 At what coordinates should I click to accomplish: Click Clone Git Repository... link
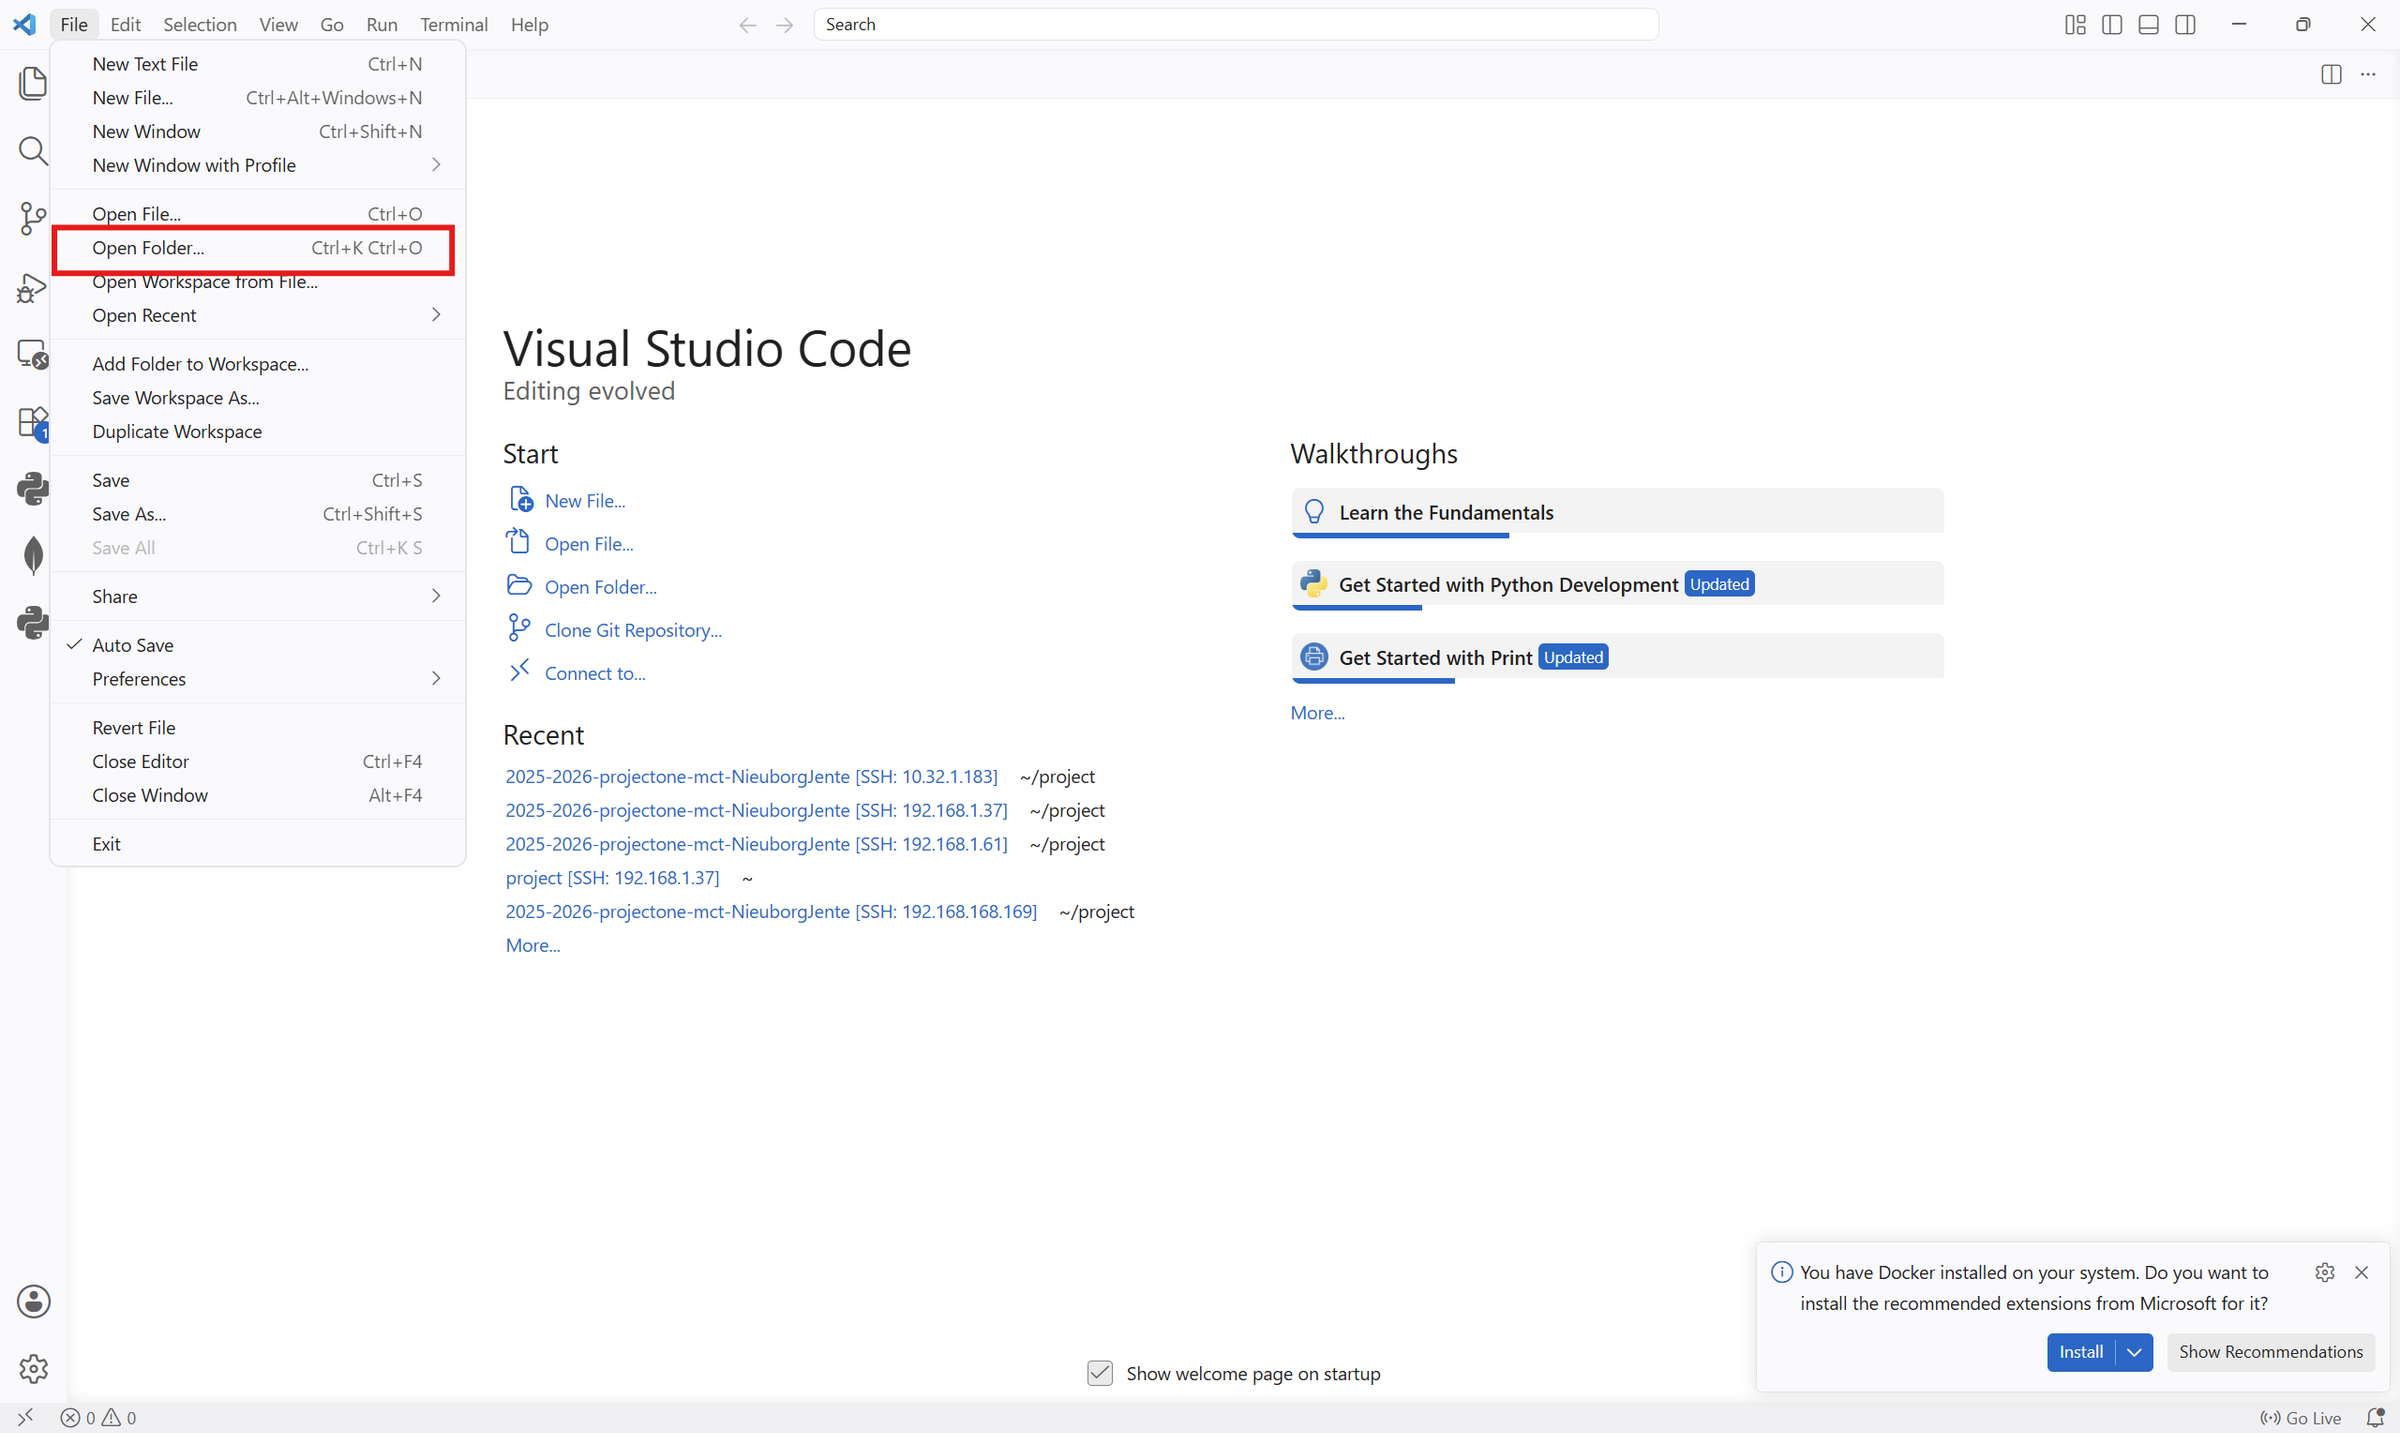coord(633,630)
